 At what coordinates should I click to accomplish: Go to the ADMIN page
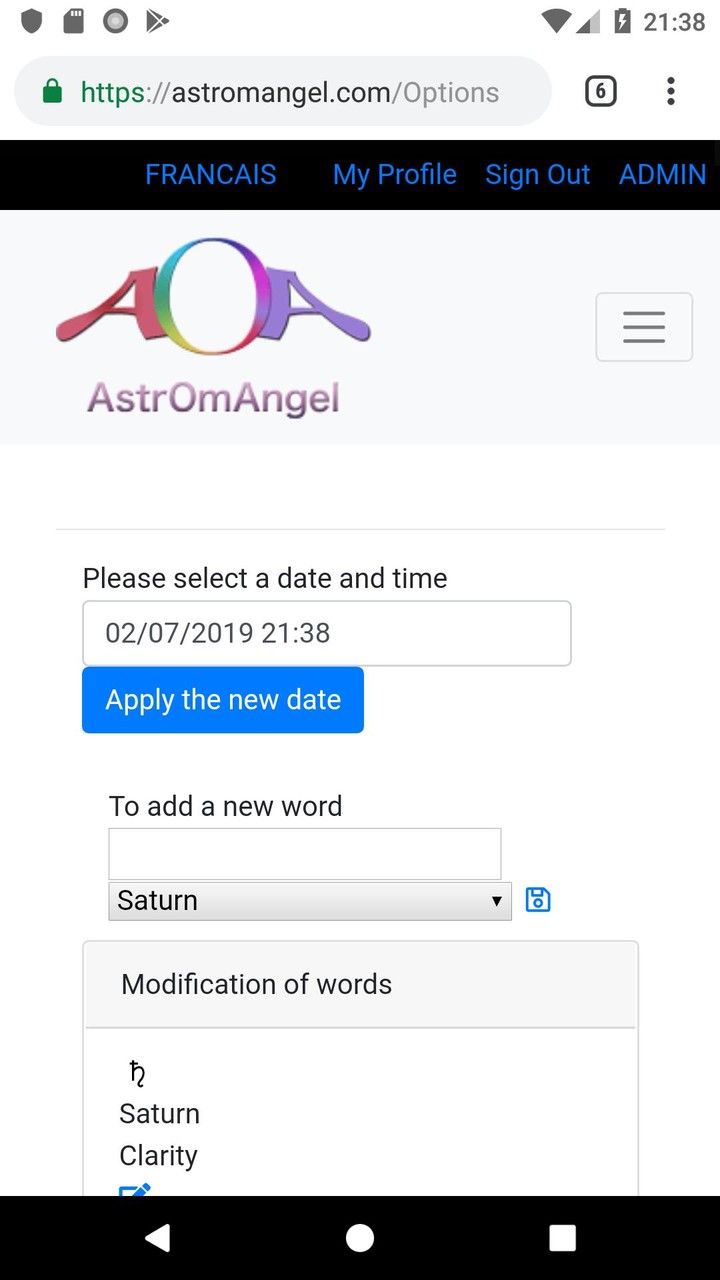(662, 175)
